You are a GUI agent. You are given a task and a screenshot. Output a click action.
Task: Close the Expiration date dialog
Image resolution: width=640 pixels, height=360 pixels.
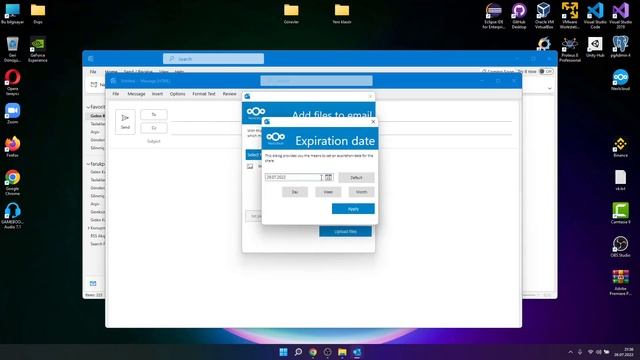tap(373, 122)
